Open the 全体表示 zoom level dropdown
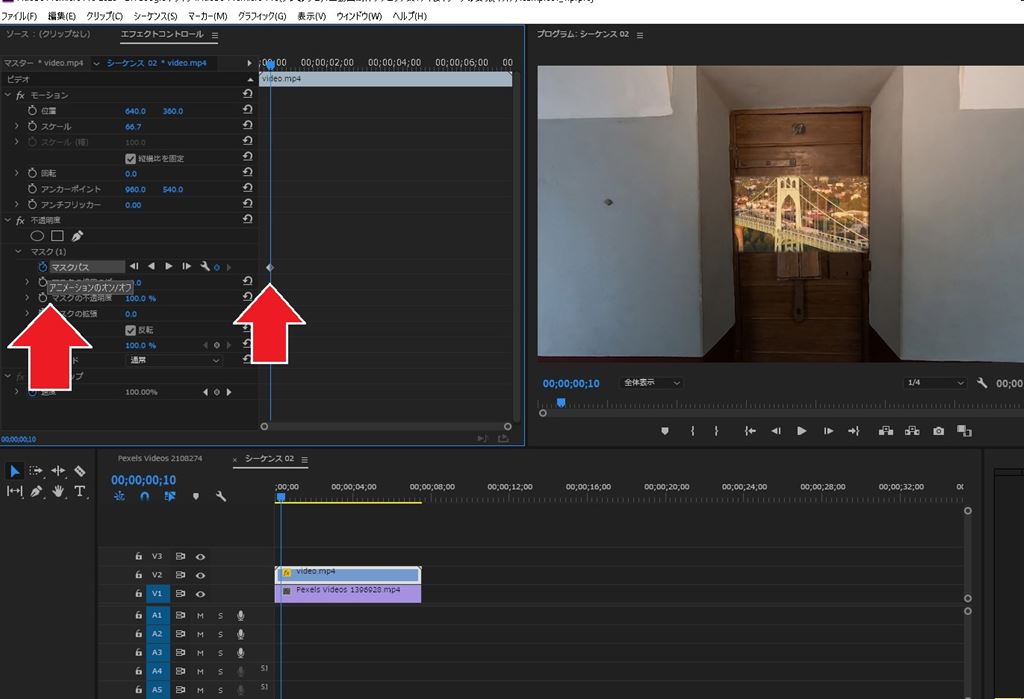The height and width of the screenshot is (699, 1024). pos(652,383)
